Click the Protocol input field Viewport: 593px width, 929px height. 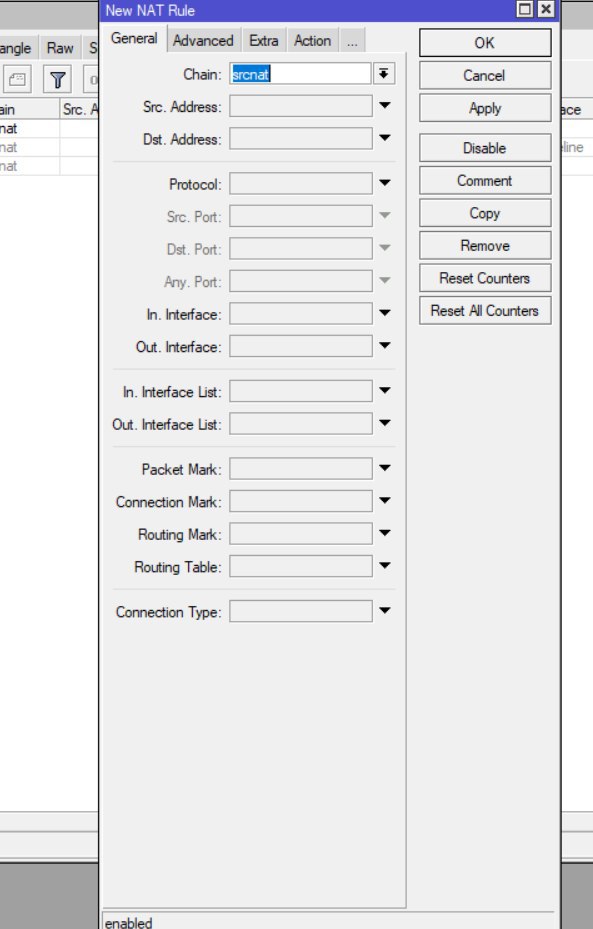click(x=301, y=184)
